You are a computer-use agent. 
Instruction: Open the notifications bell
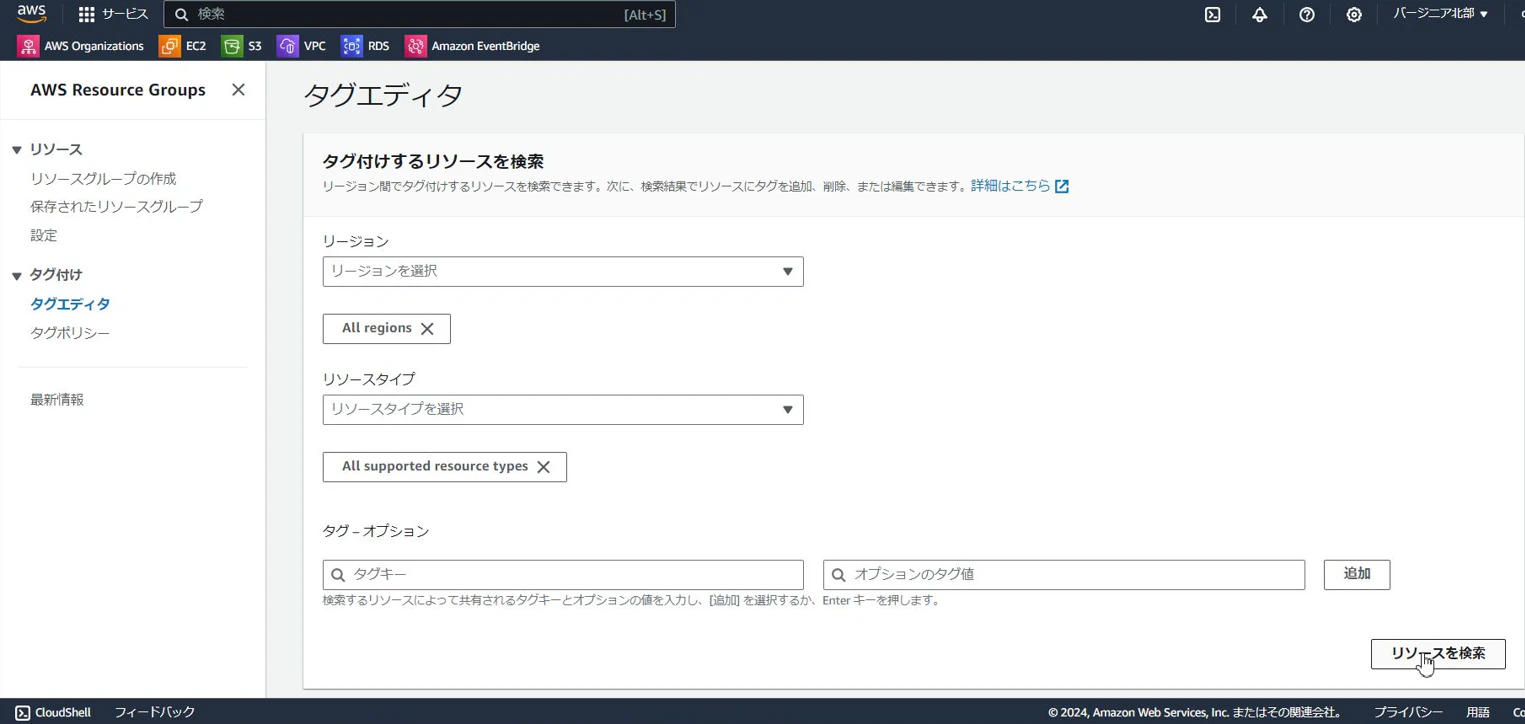1259,15
